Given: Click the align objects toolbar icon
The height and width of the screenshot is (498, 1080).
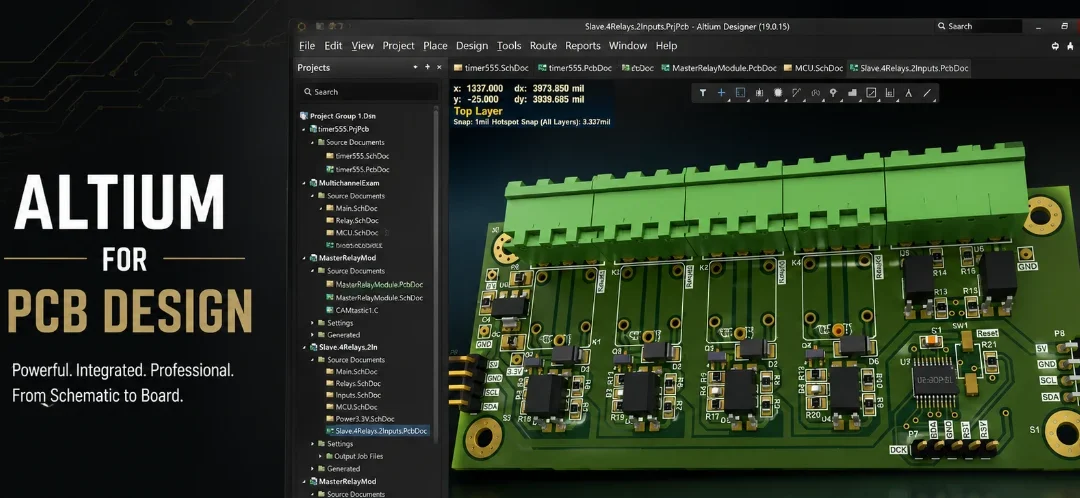Looking at the screenshot, I should [x=760, y=93].
